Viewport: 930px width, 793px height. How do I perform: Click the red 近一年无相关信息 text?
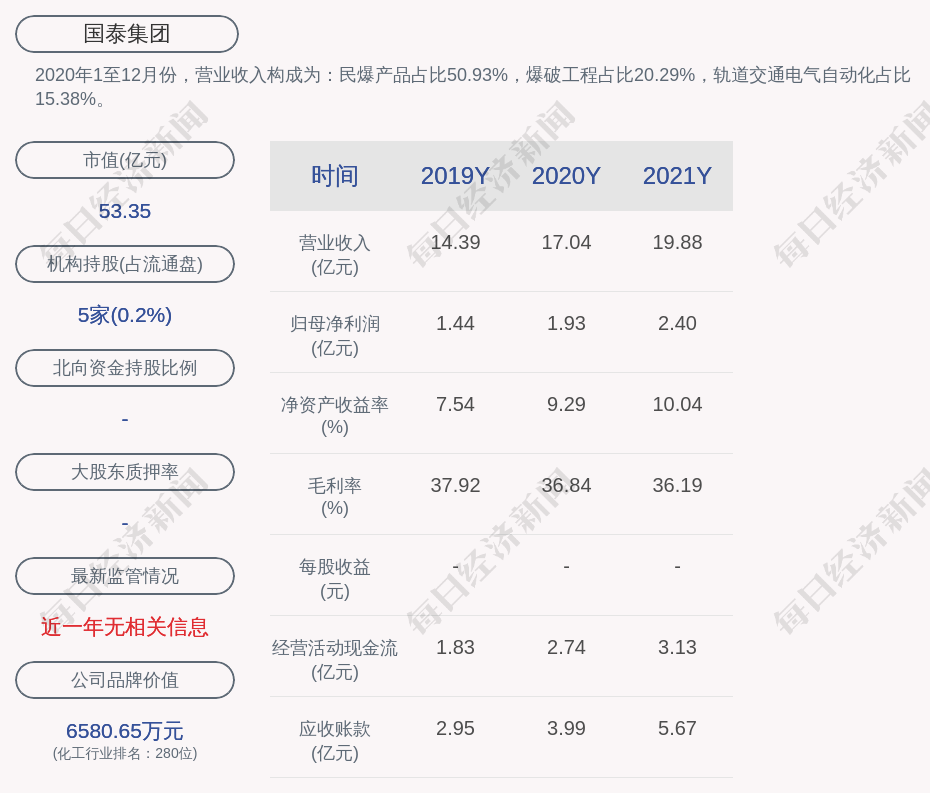125,627
